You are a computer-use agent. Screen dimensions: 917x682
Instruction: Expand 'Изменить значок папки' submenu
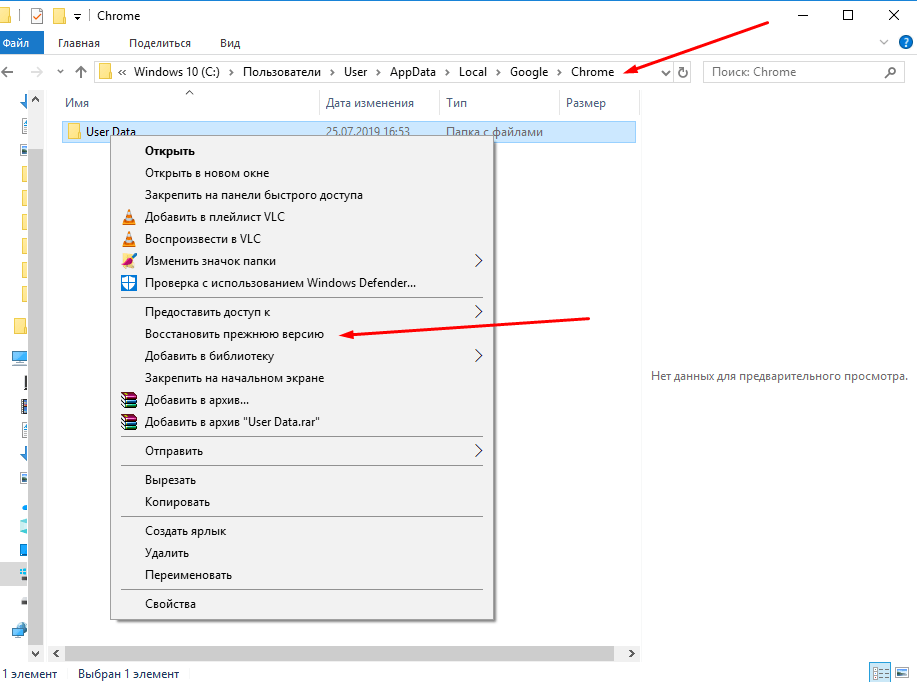point(478,261)
